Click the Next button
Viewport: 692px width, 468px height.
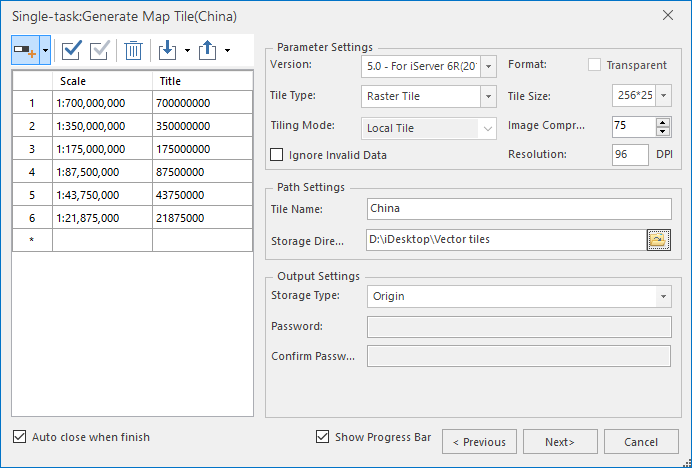coord(560,442)
